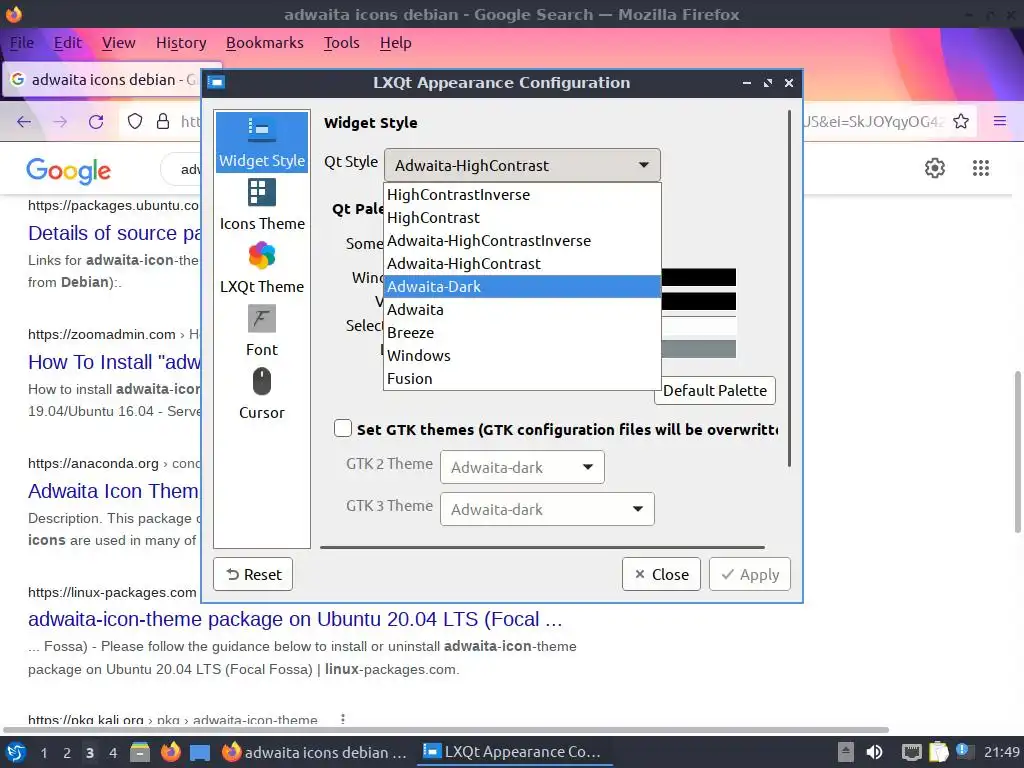Image resolution: width=1024 pixels, height=768 pixels.
Task: Open the History menu
Action: pyautogui.click(x=181, y=42)
